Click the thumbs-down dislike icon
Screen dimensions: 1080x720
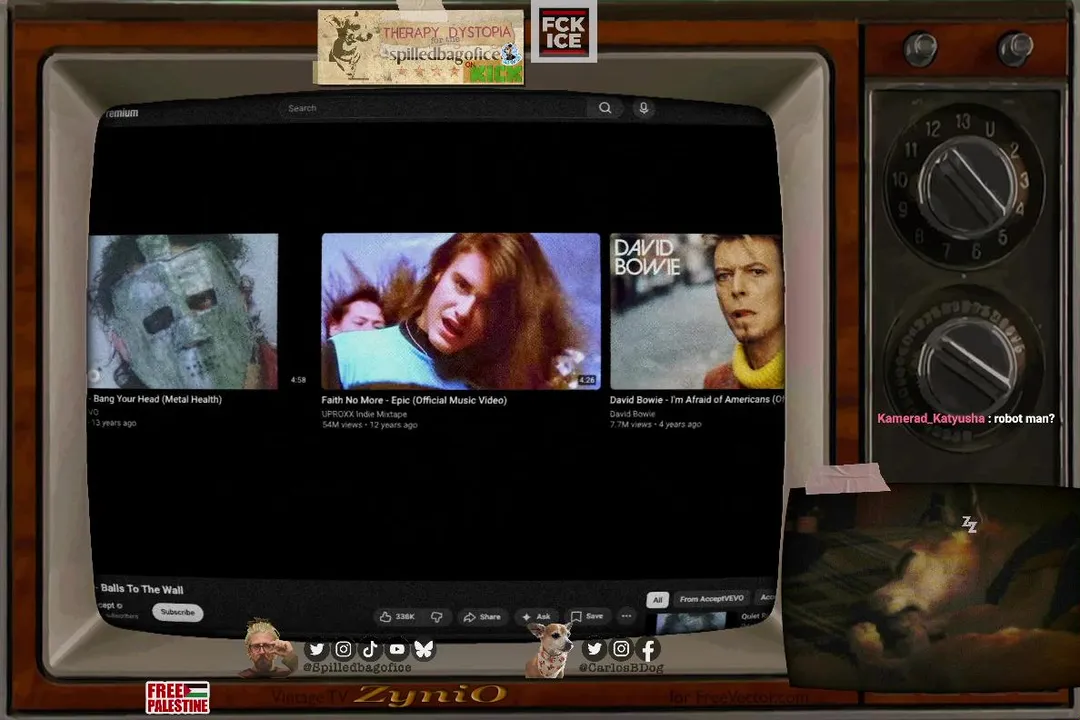click(437, 617)
